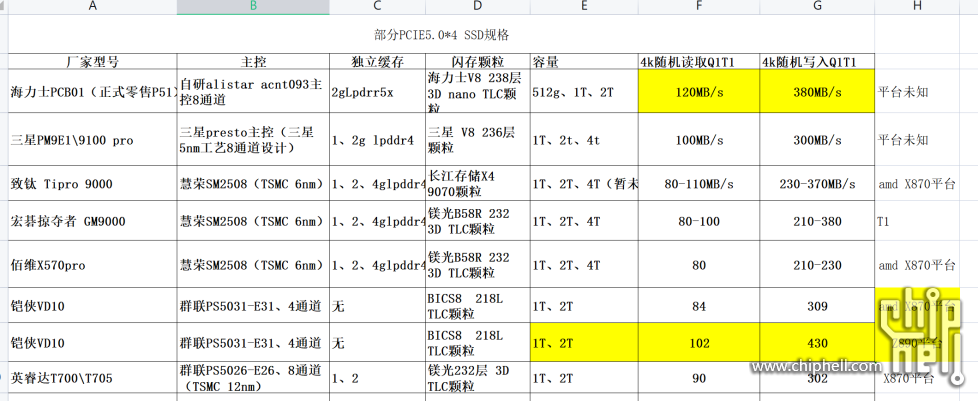Click the '4k随机读取Q1T1' header cell
978x401 pixels.
coord(699,62)
